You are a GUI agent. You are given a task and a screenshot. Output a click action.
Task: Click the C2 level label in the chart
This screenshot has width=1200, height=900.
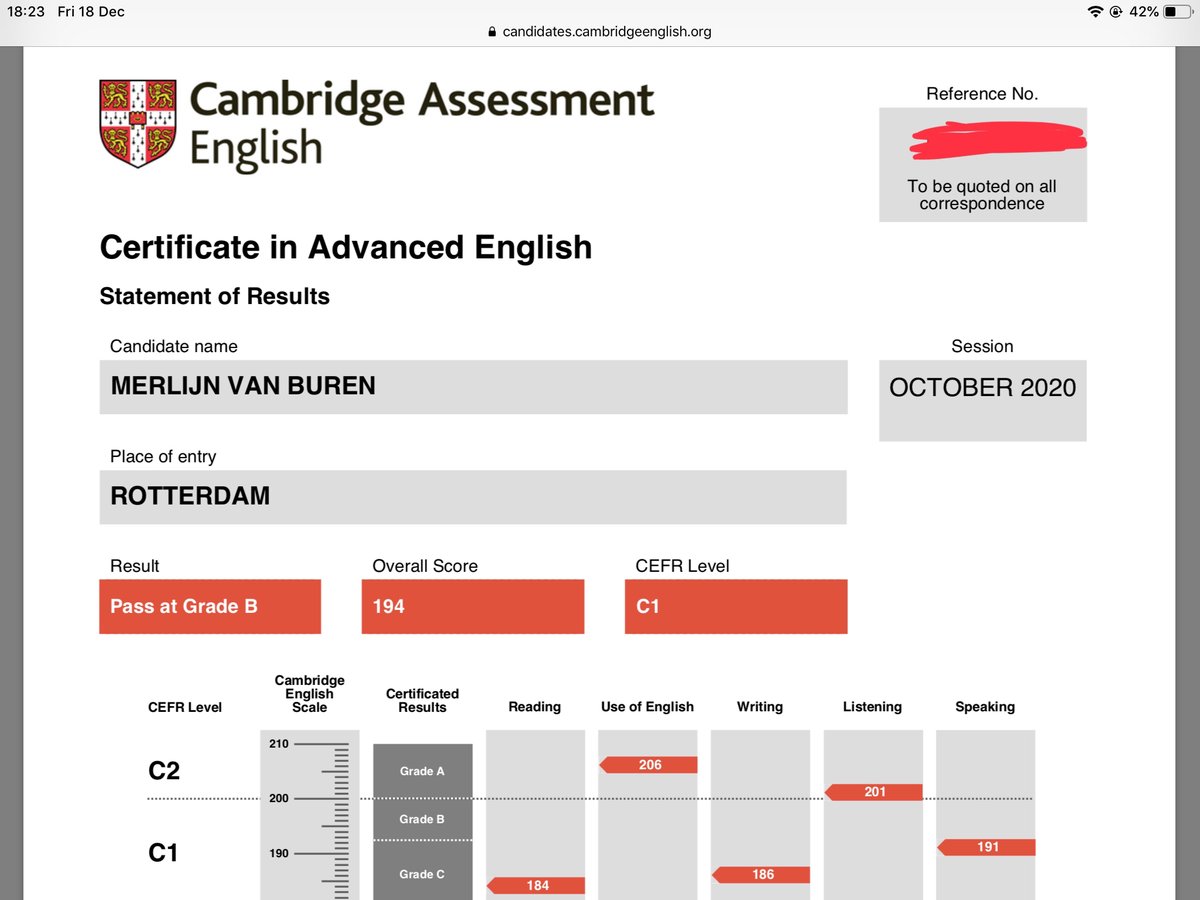(x=163, y=771)
